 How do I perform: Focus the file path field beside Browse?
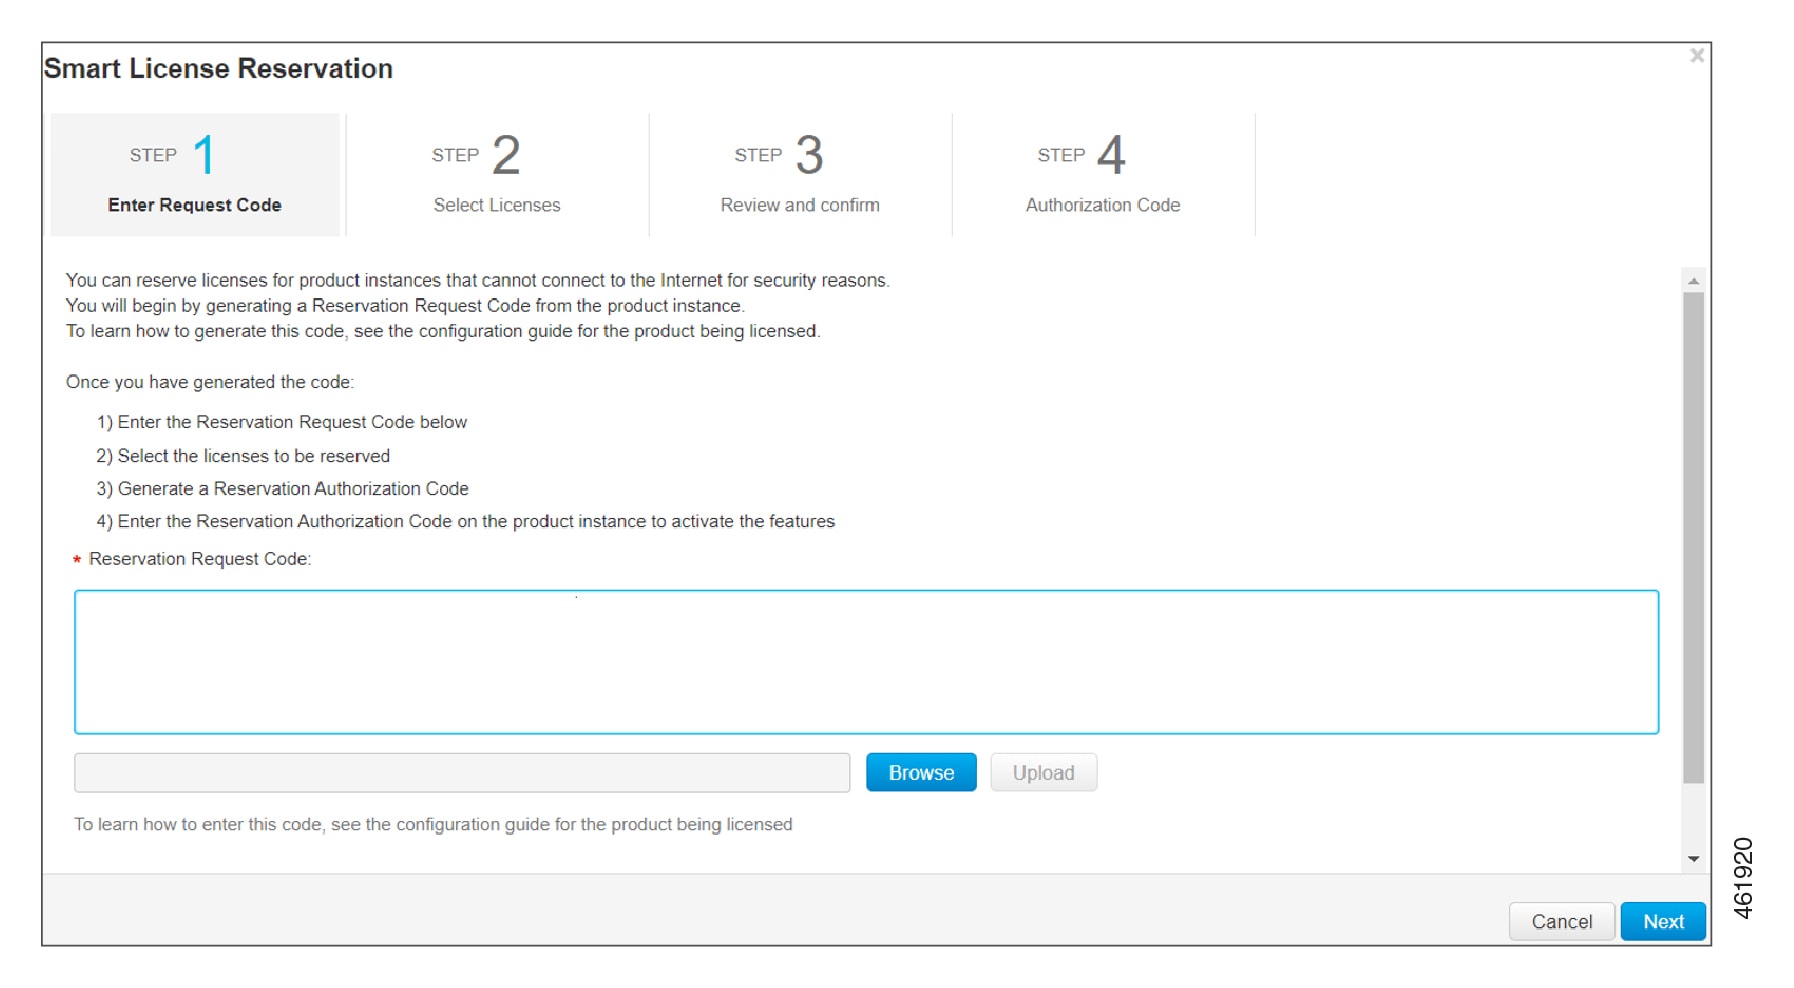[x=462, y=773]
